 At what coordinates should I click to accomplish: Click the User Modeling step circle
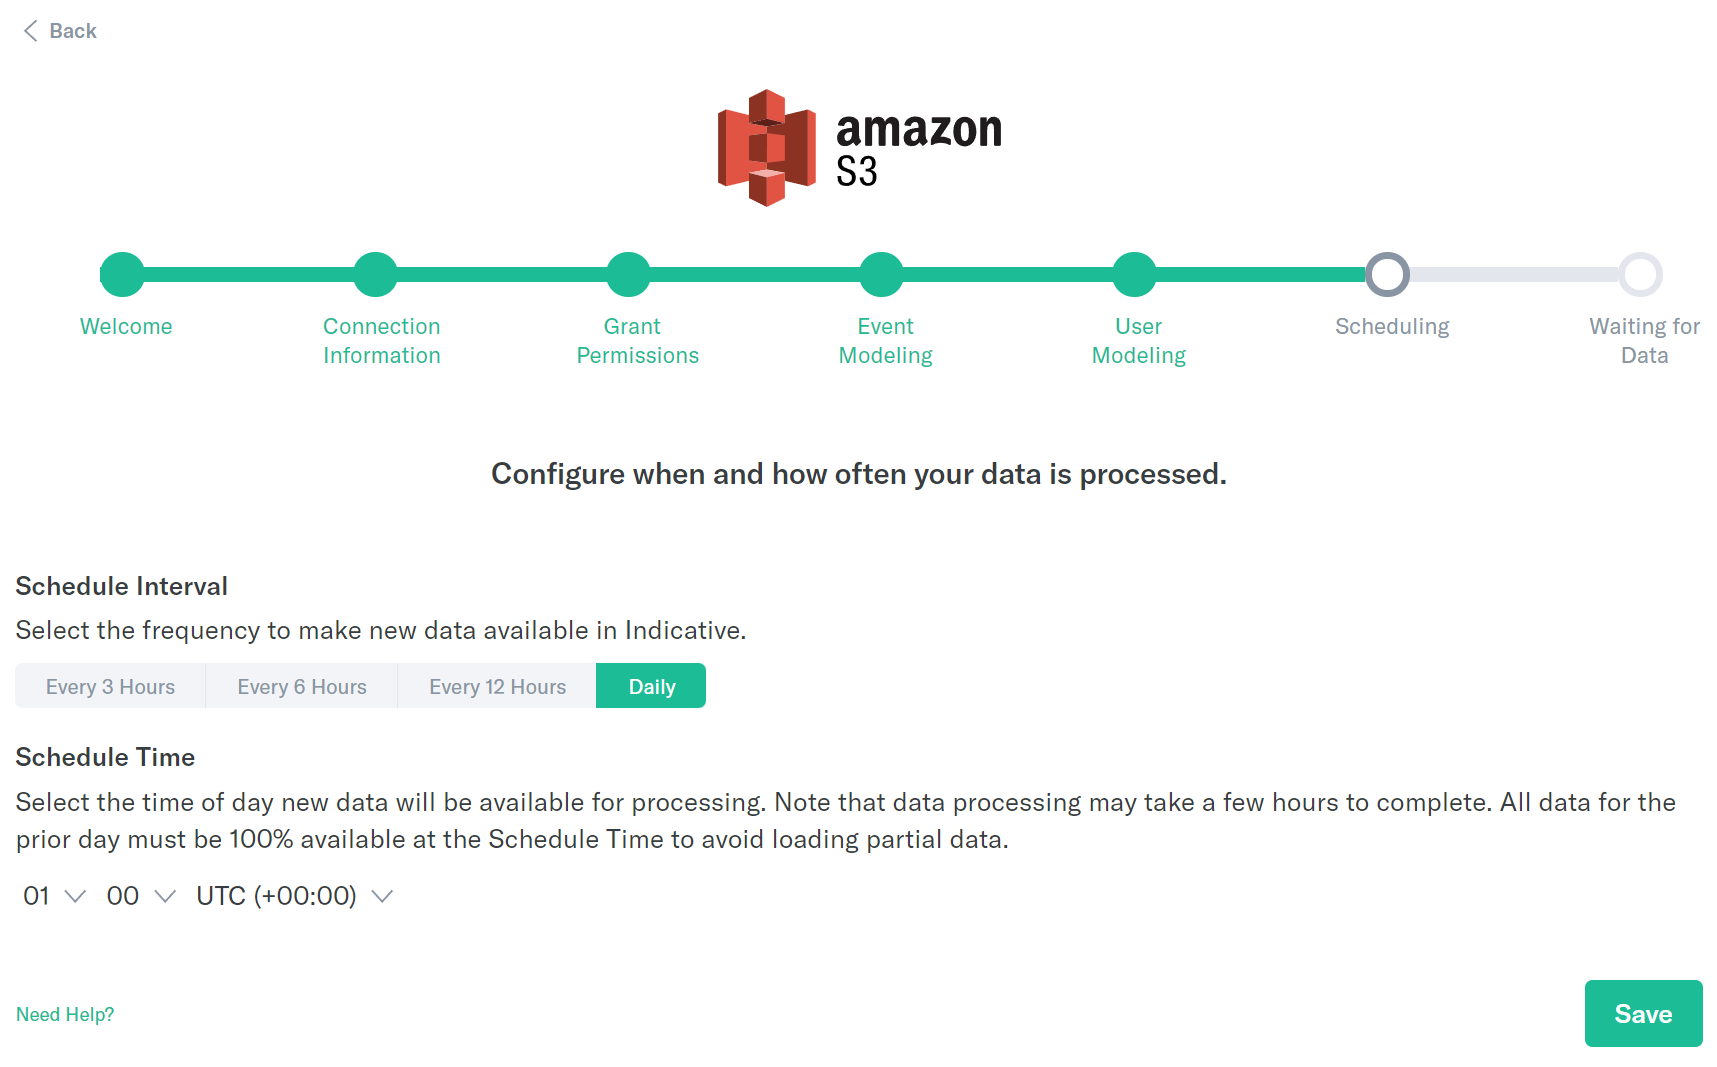[1134, 273]
